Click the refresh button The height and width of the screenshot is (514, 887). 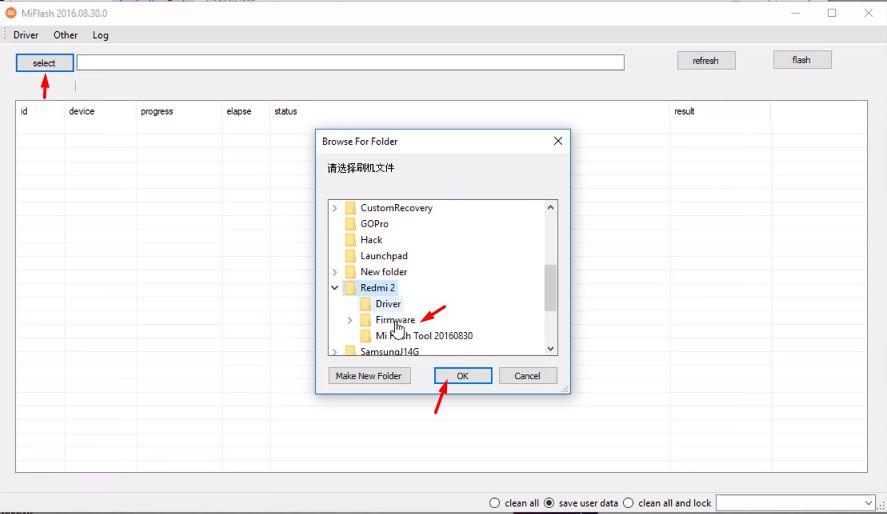[706, 61]
